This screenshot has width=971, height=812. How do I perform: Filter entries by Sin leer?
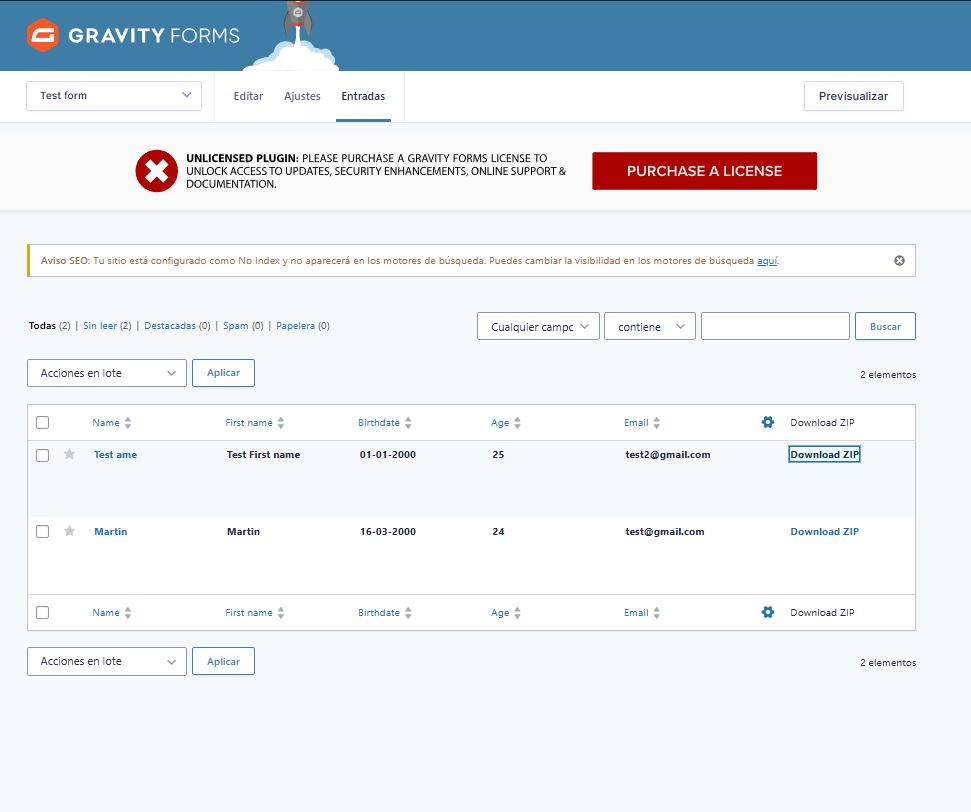[100, 326]
